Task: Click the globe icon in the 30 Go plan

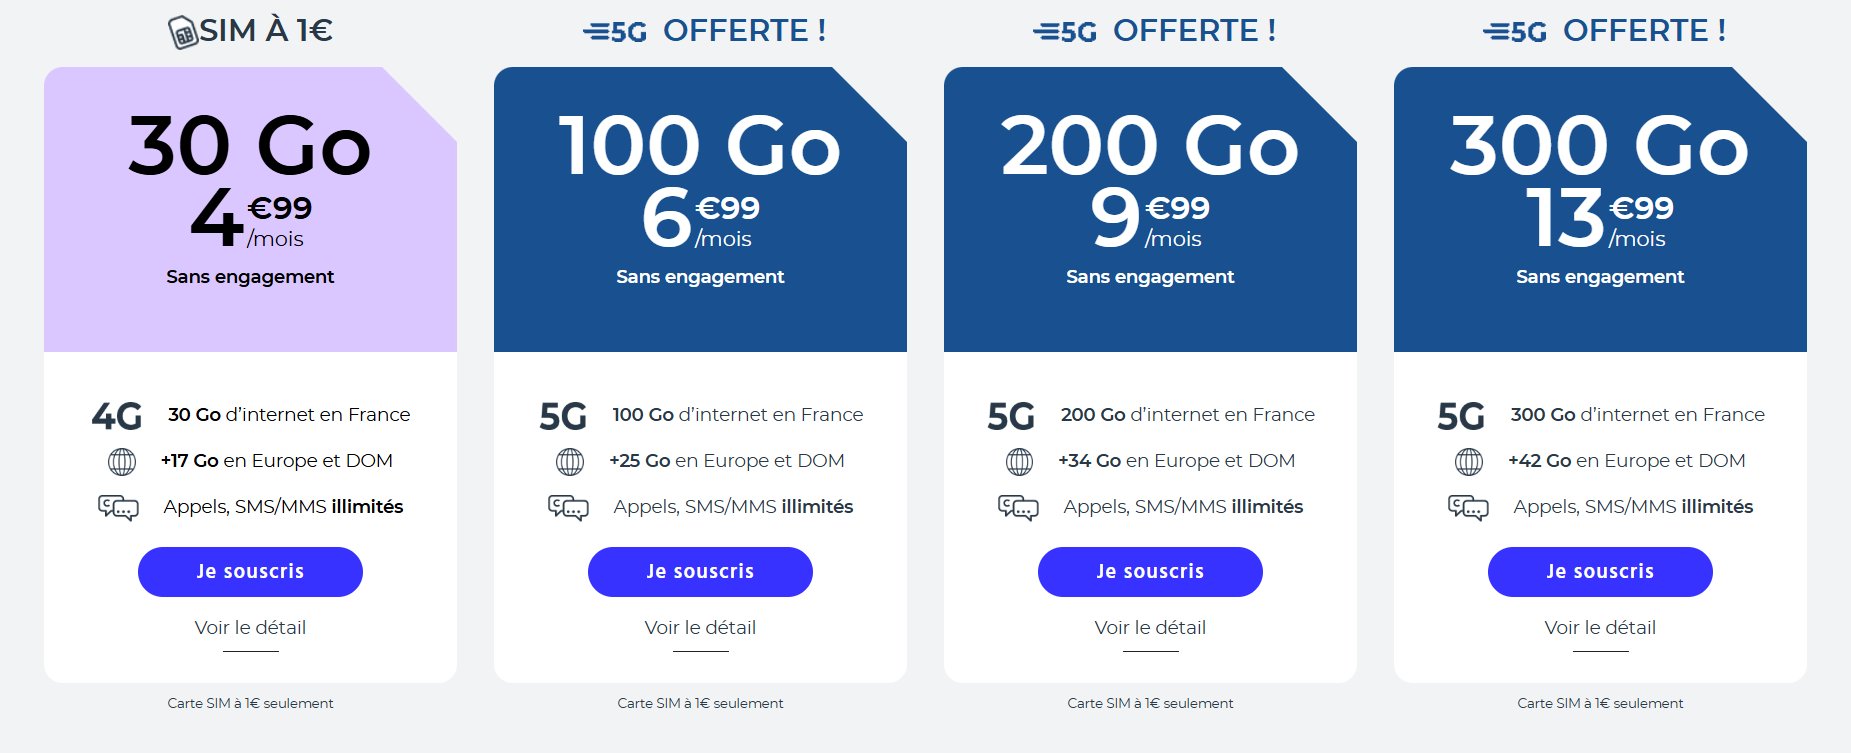Action: [122, 461]
